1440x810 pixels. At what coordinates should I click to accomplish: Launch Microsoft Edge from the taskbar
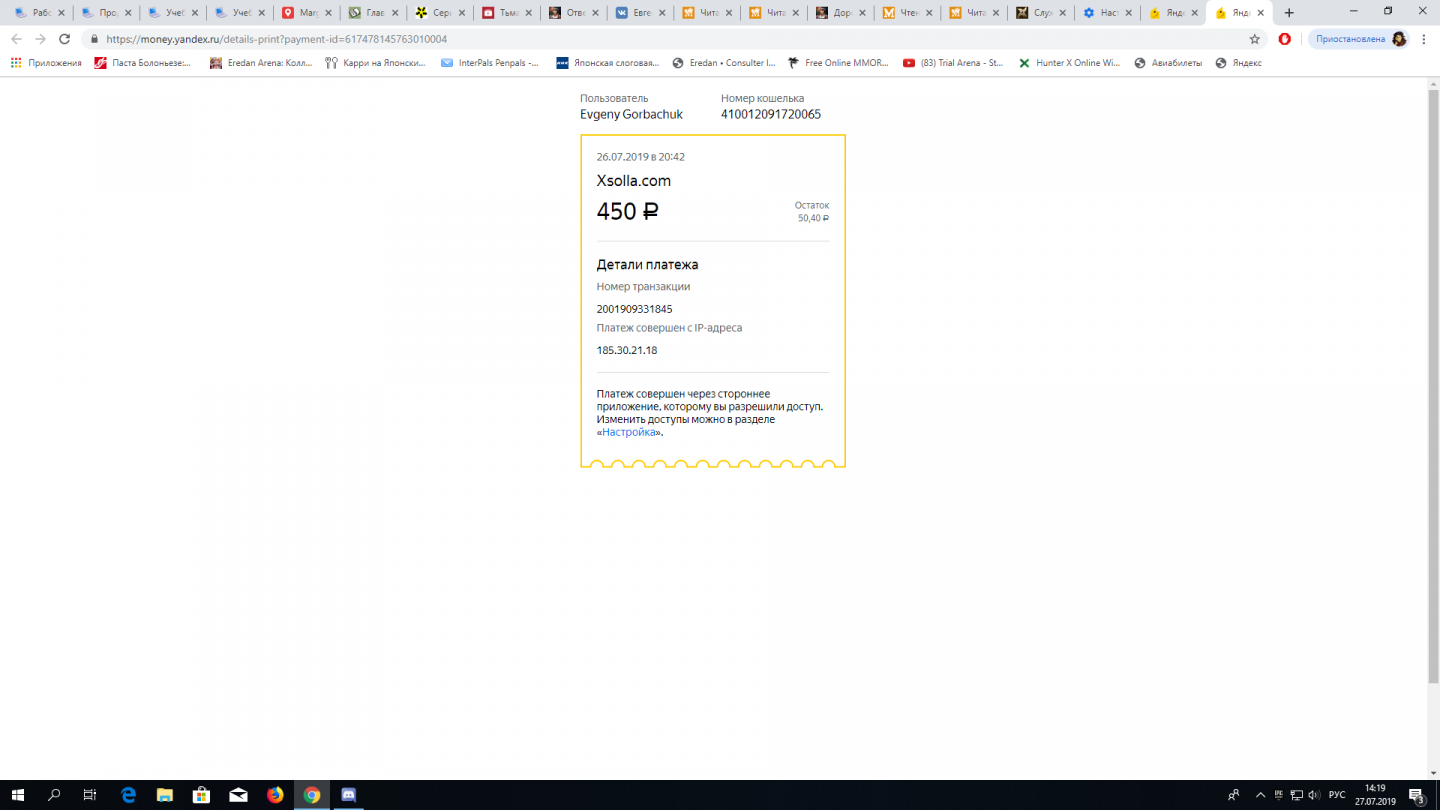(x=128, y=795)
